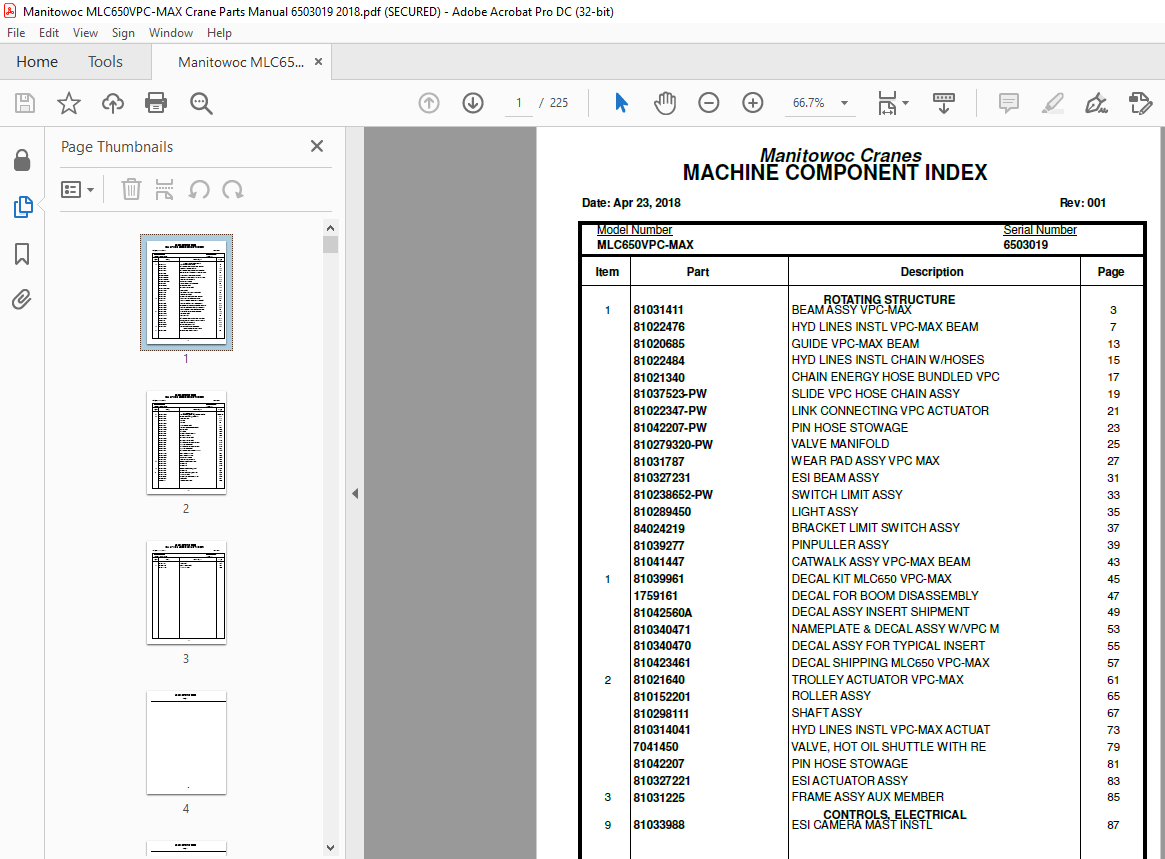The height and width of the screenshot is (859, 1165).
Task: Select page 3 thumbnail
Action: click(186, 592)
